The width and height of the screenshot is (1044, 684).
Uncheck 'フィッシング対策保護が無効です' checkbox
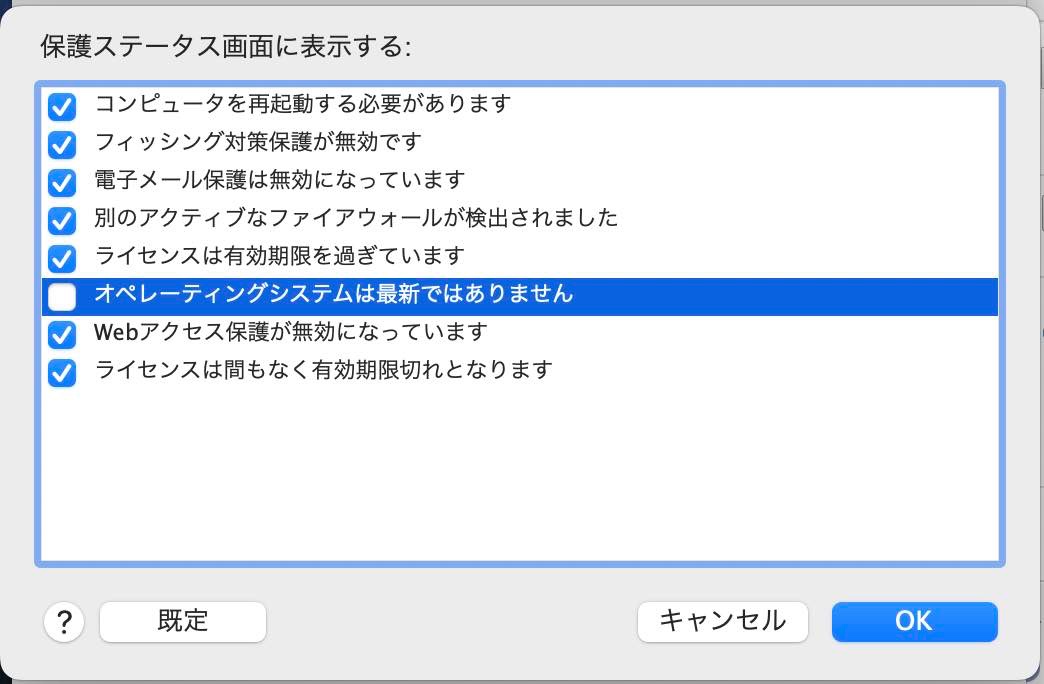[62, 144]
